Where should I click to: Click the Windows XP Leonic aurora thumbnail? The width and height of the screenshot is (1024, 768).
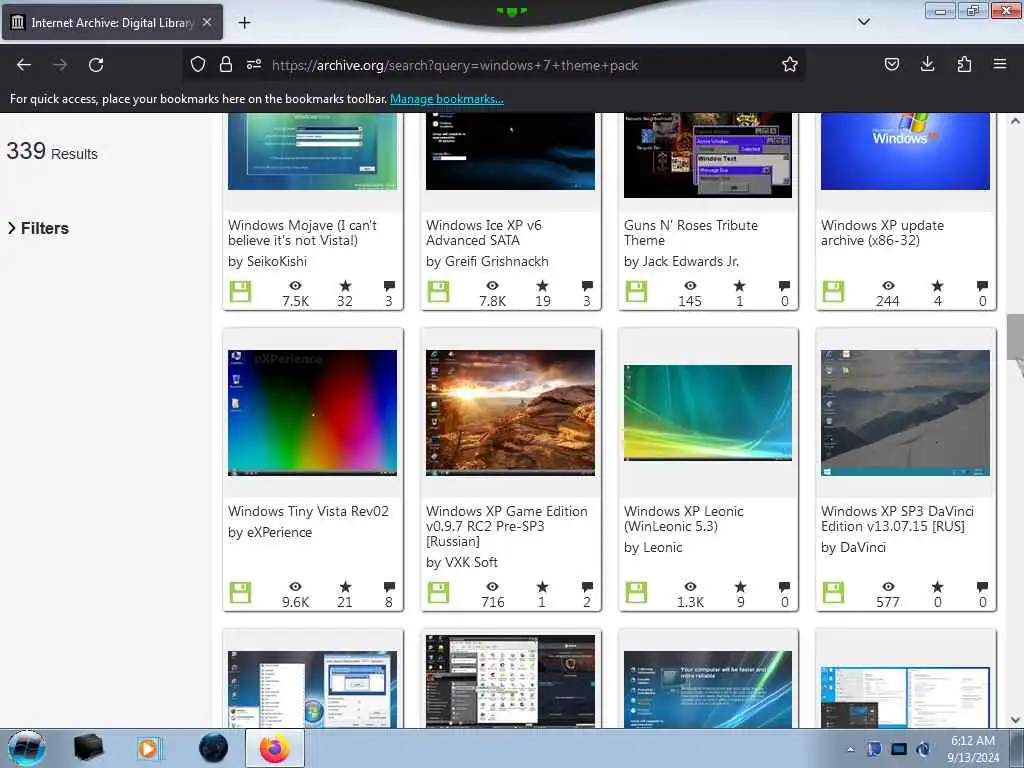click(708, 413)
